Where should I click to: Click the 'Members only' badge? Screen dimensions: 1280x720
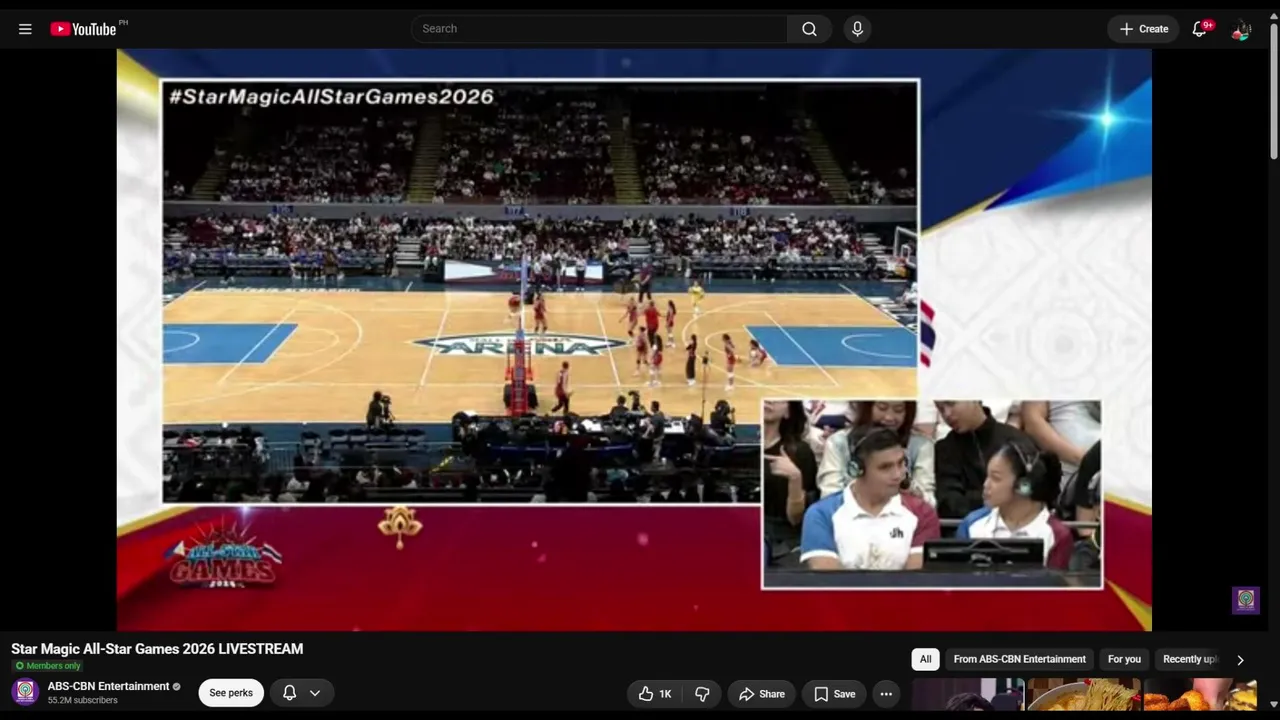[48, 666]
